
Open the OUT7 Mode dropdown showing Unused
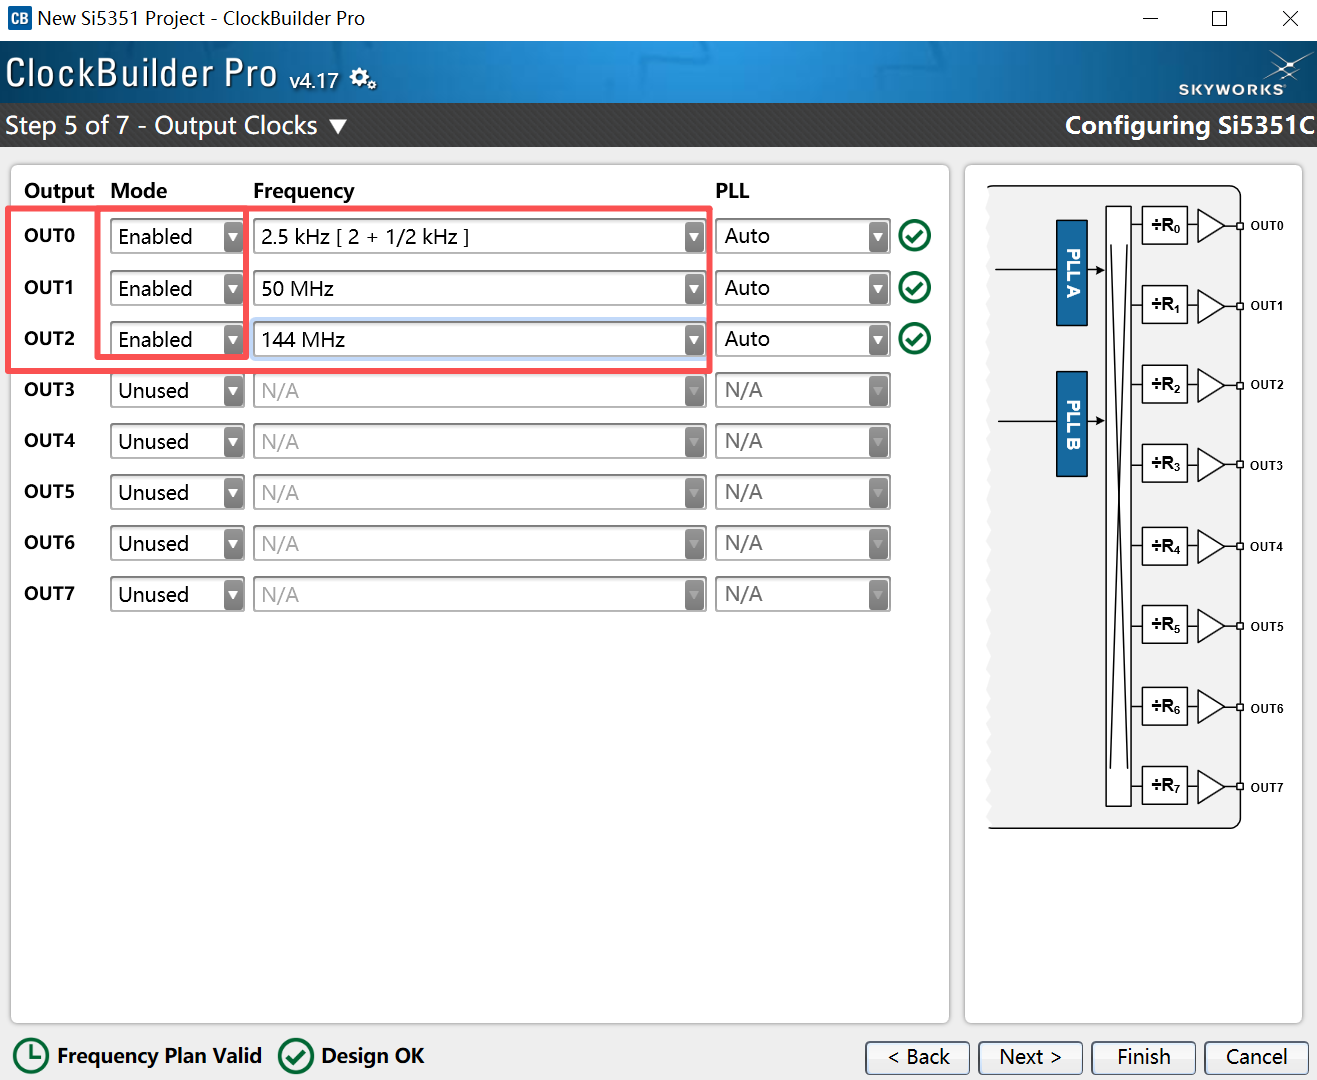[x=177, y=595]
